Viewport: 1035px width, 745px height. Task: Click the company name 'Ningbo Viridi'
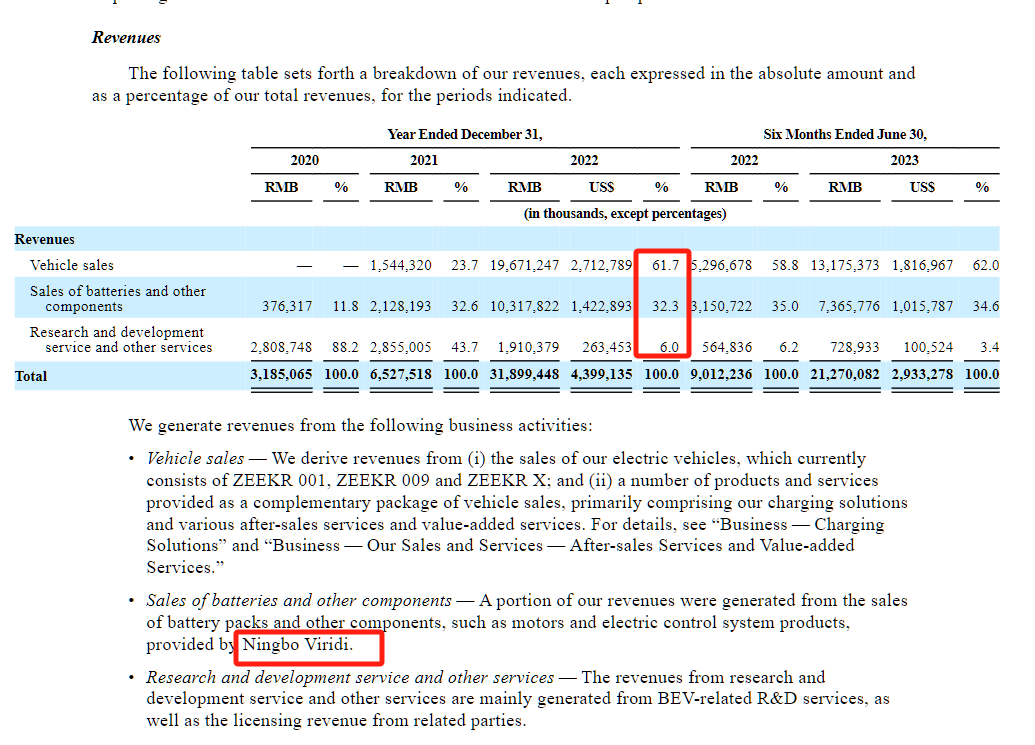[x=295, y=645]
